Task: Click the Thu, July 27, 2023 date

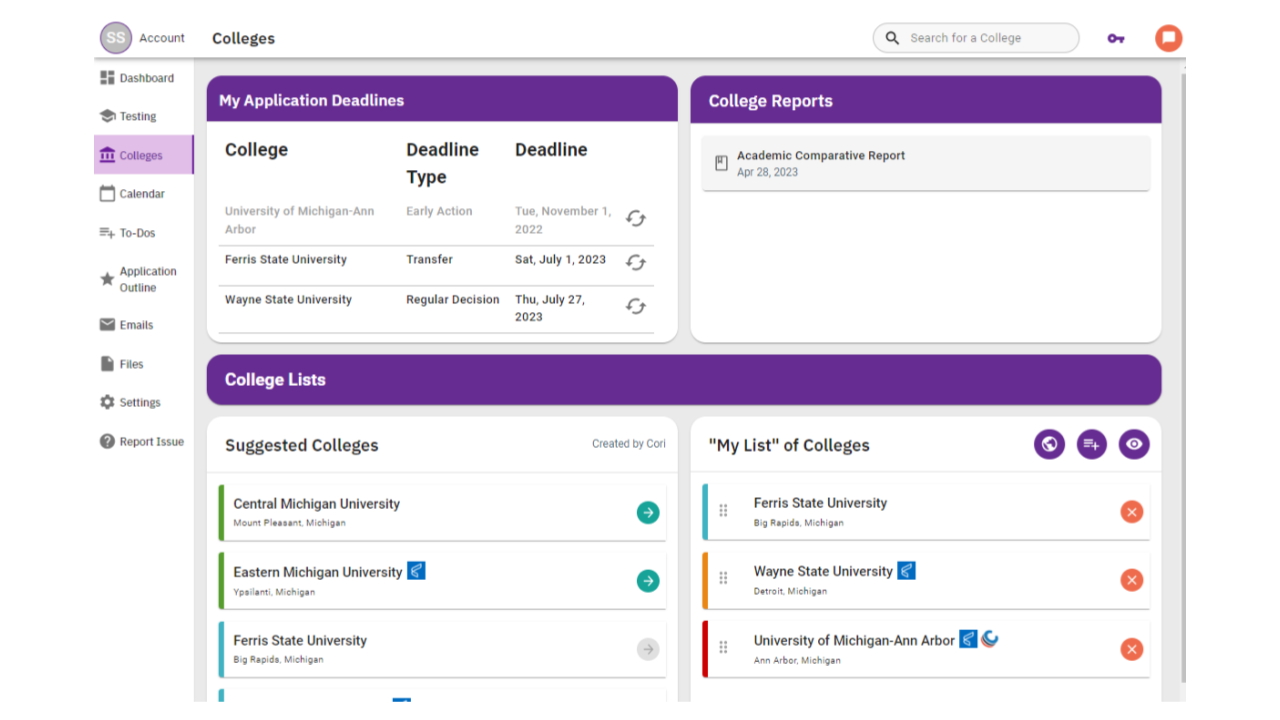Action: pos(550,308)
